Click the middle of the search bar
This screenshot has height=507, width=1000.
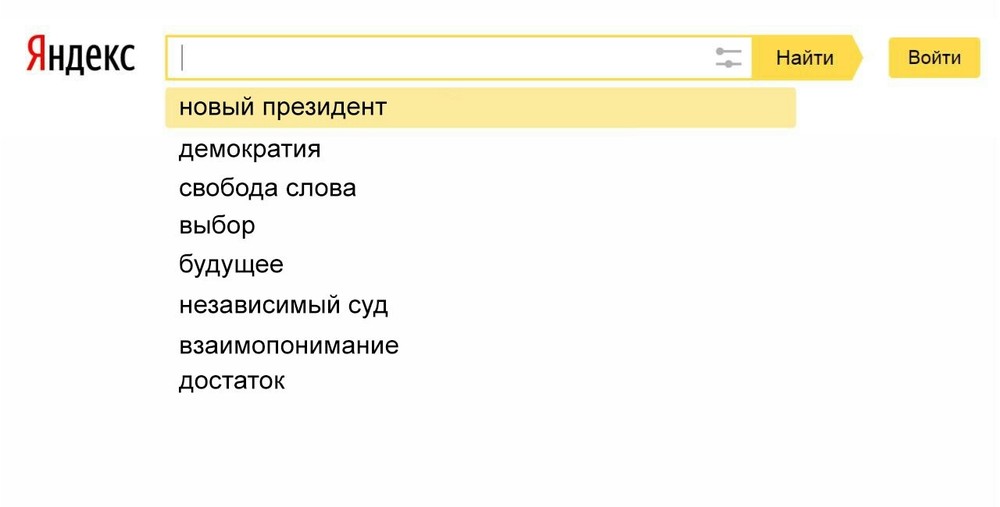coord(458,58)
